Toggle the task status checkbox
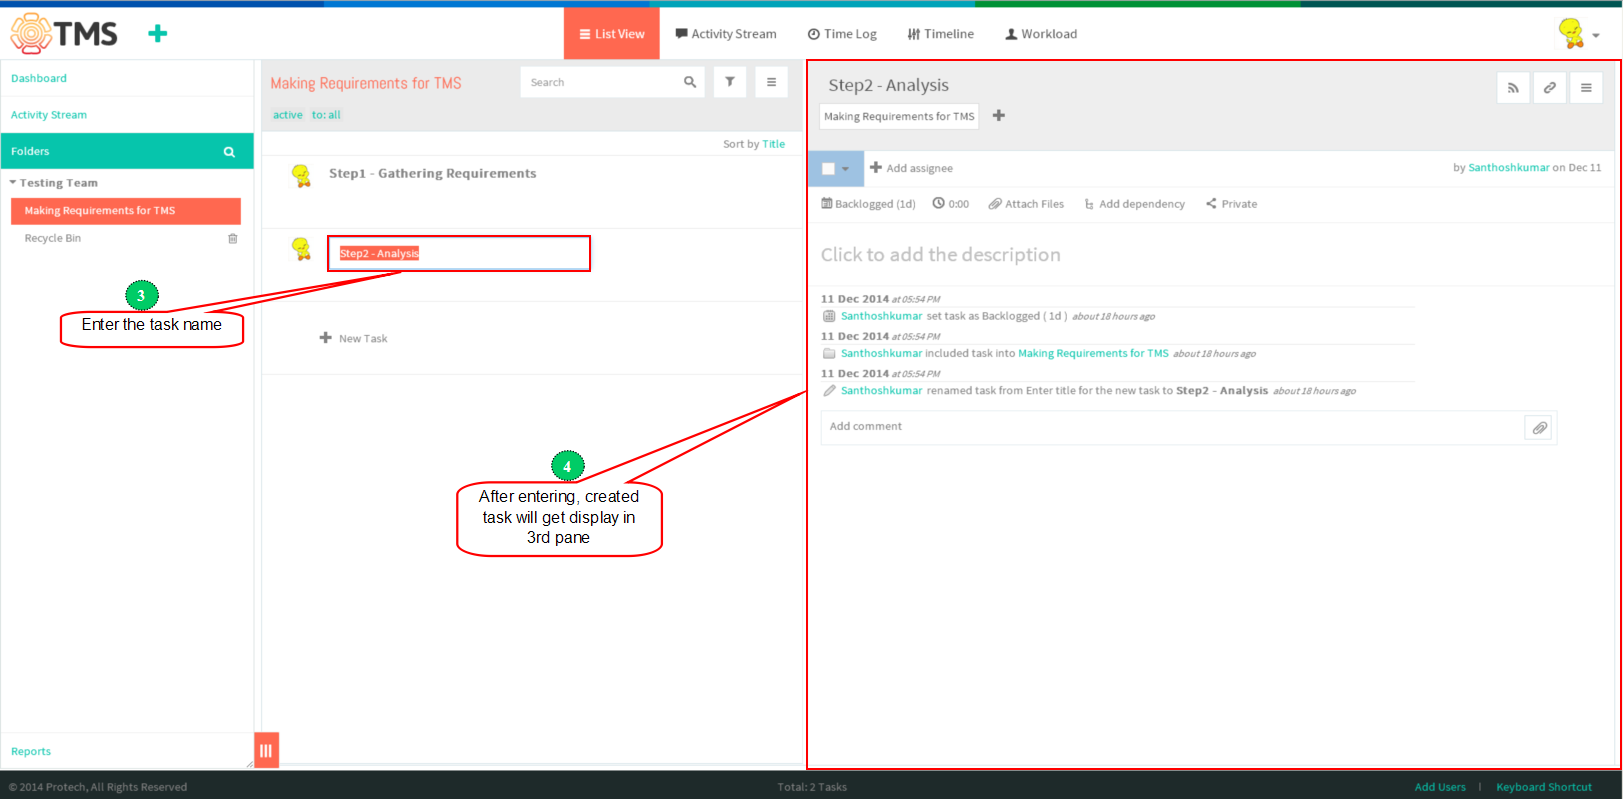The width and height of the screenshot is (1623, 799). click(x=828, y=169)
